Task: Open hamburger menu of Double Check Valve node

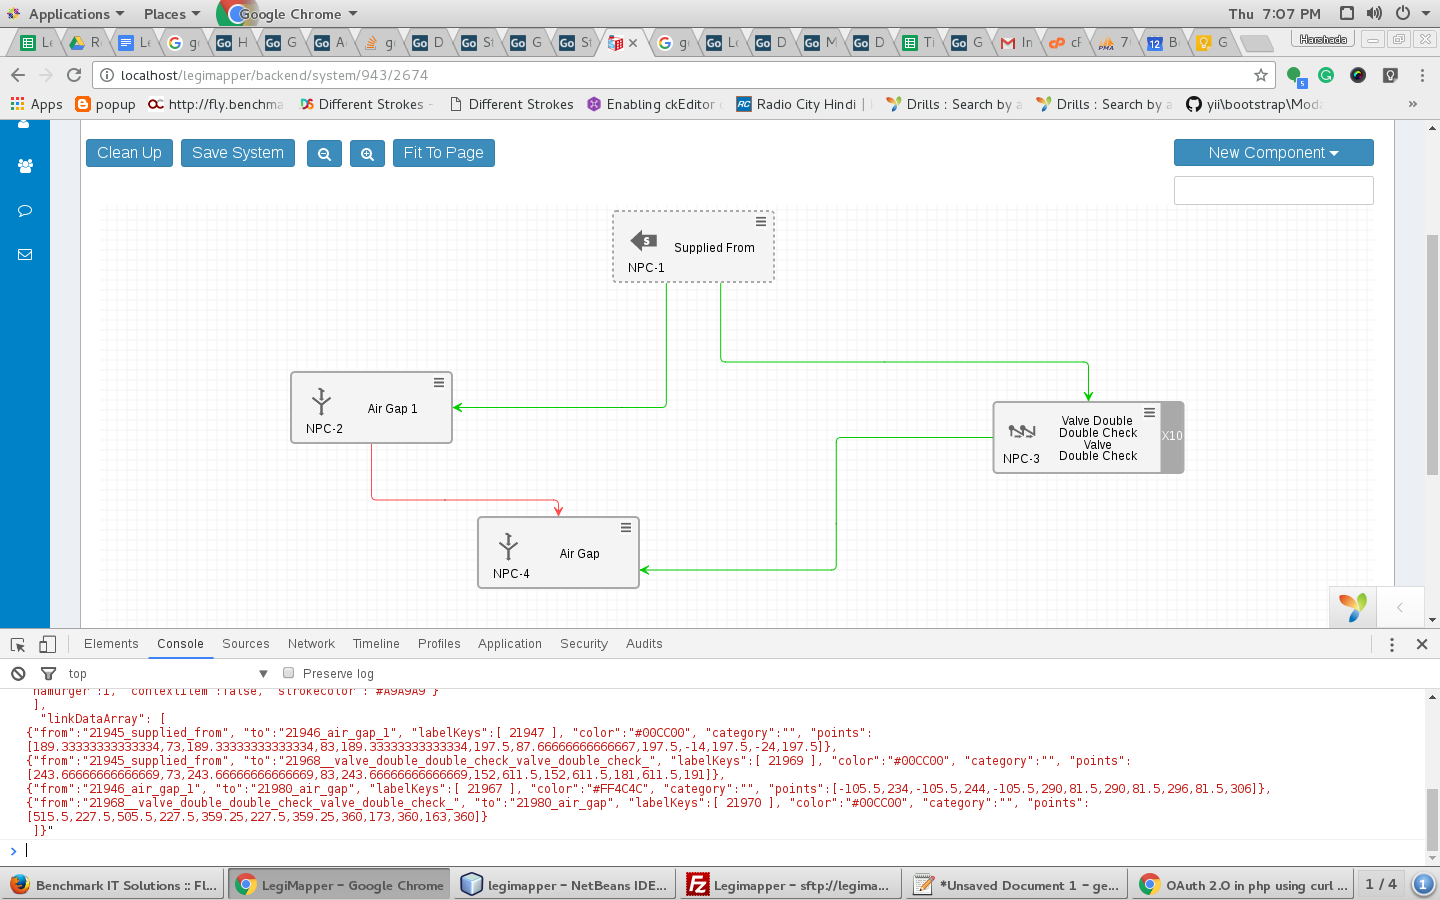Action: click(1150, 412)
